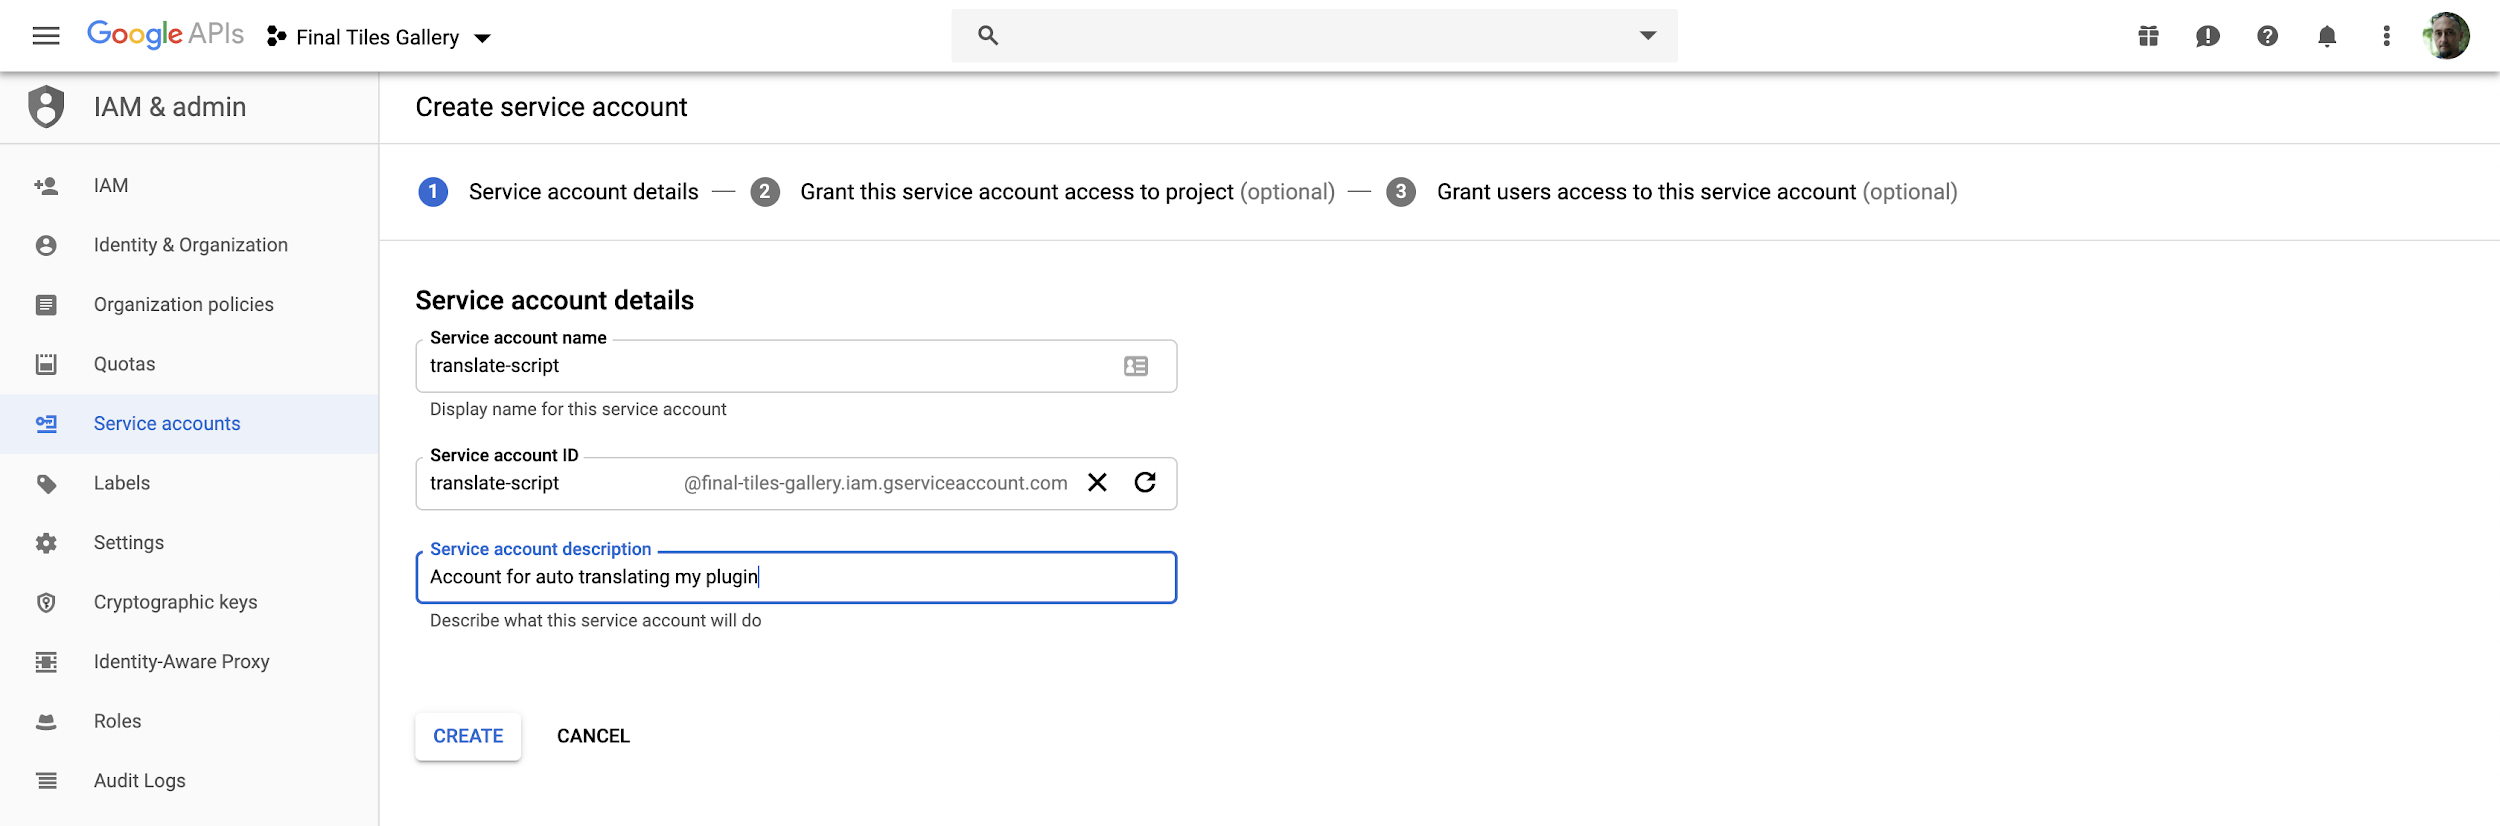
Task: Regenerate the Service account ID
Action: [1145, 483]
